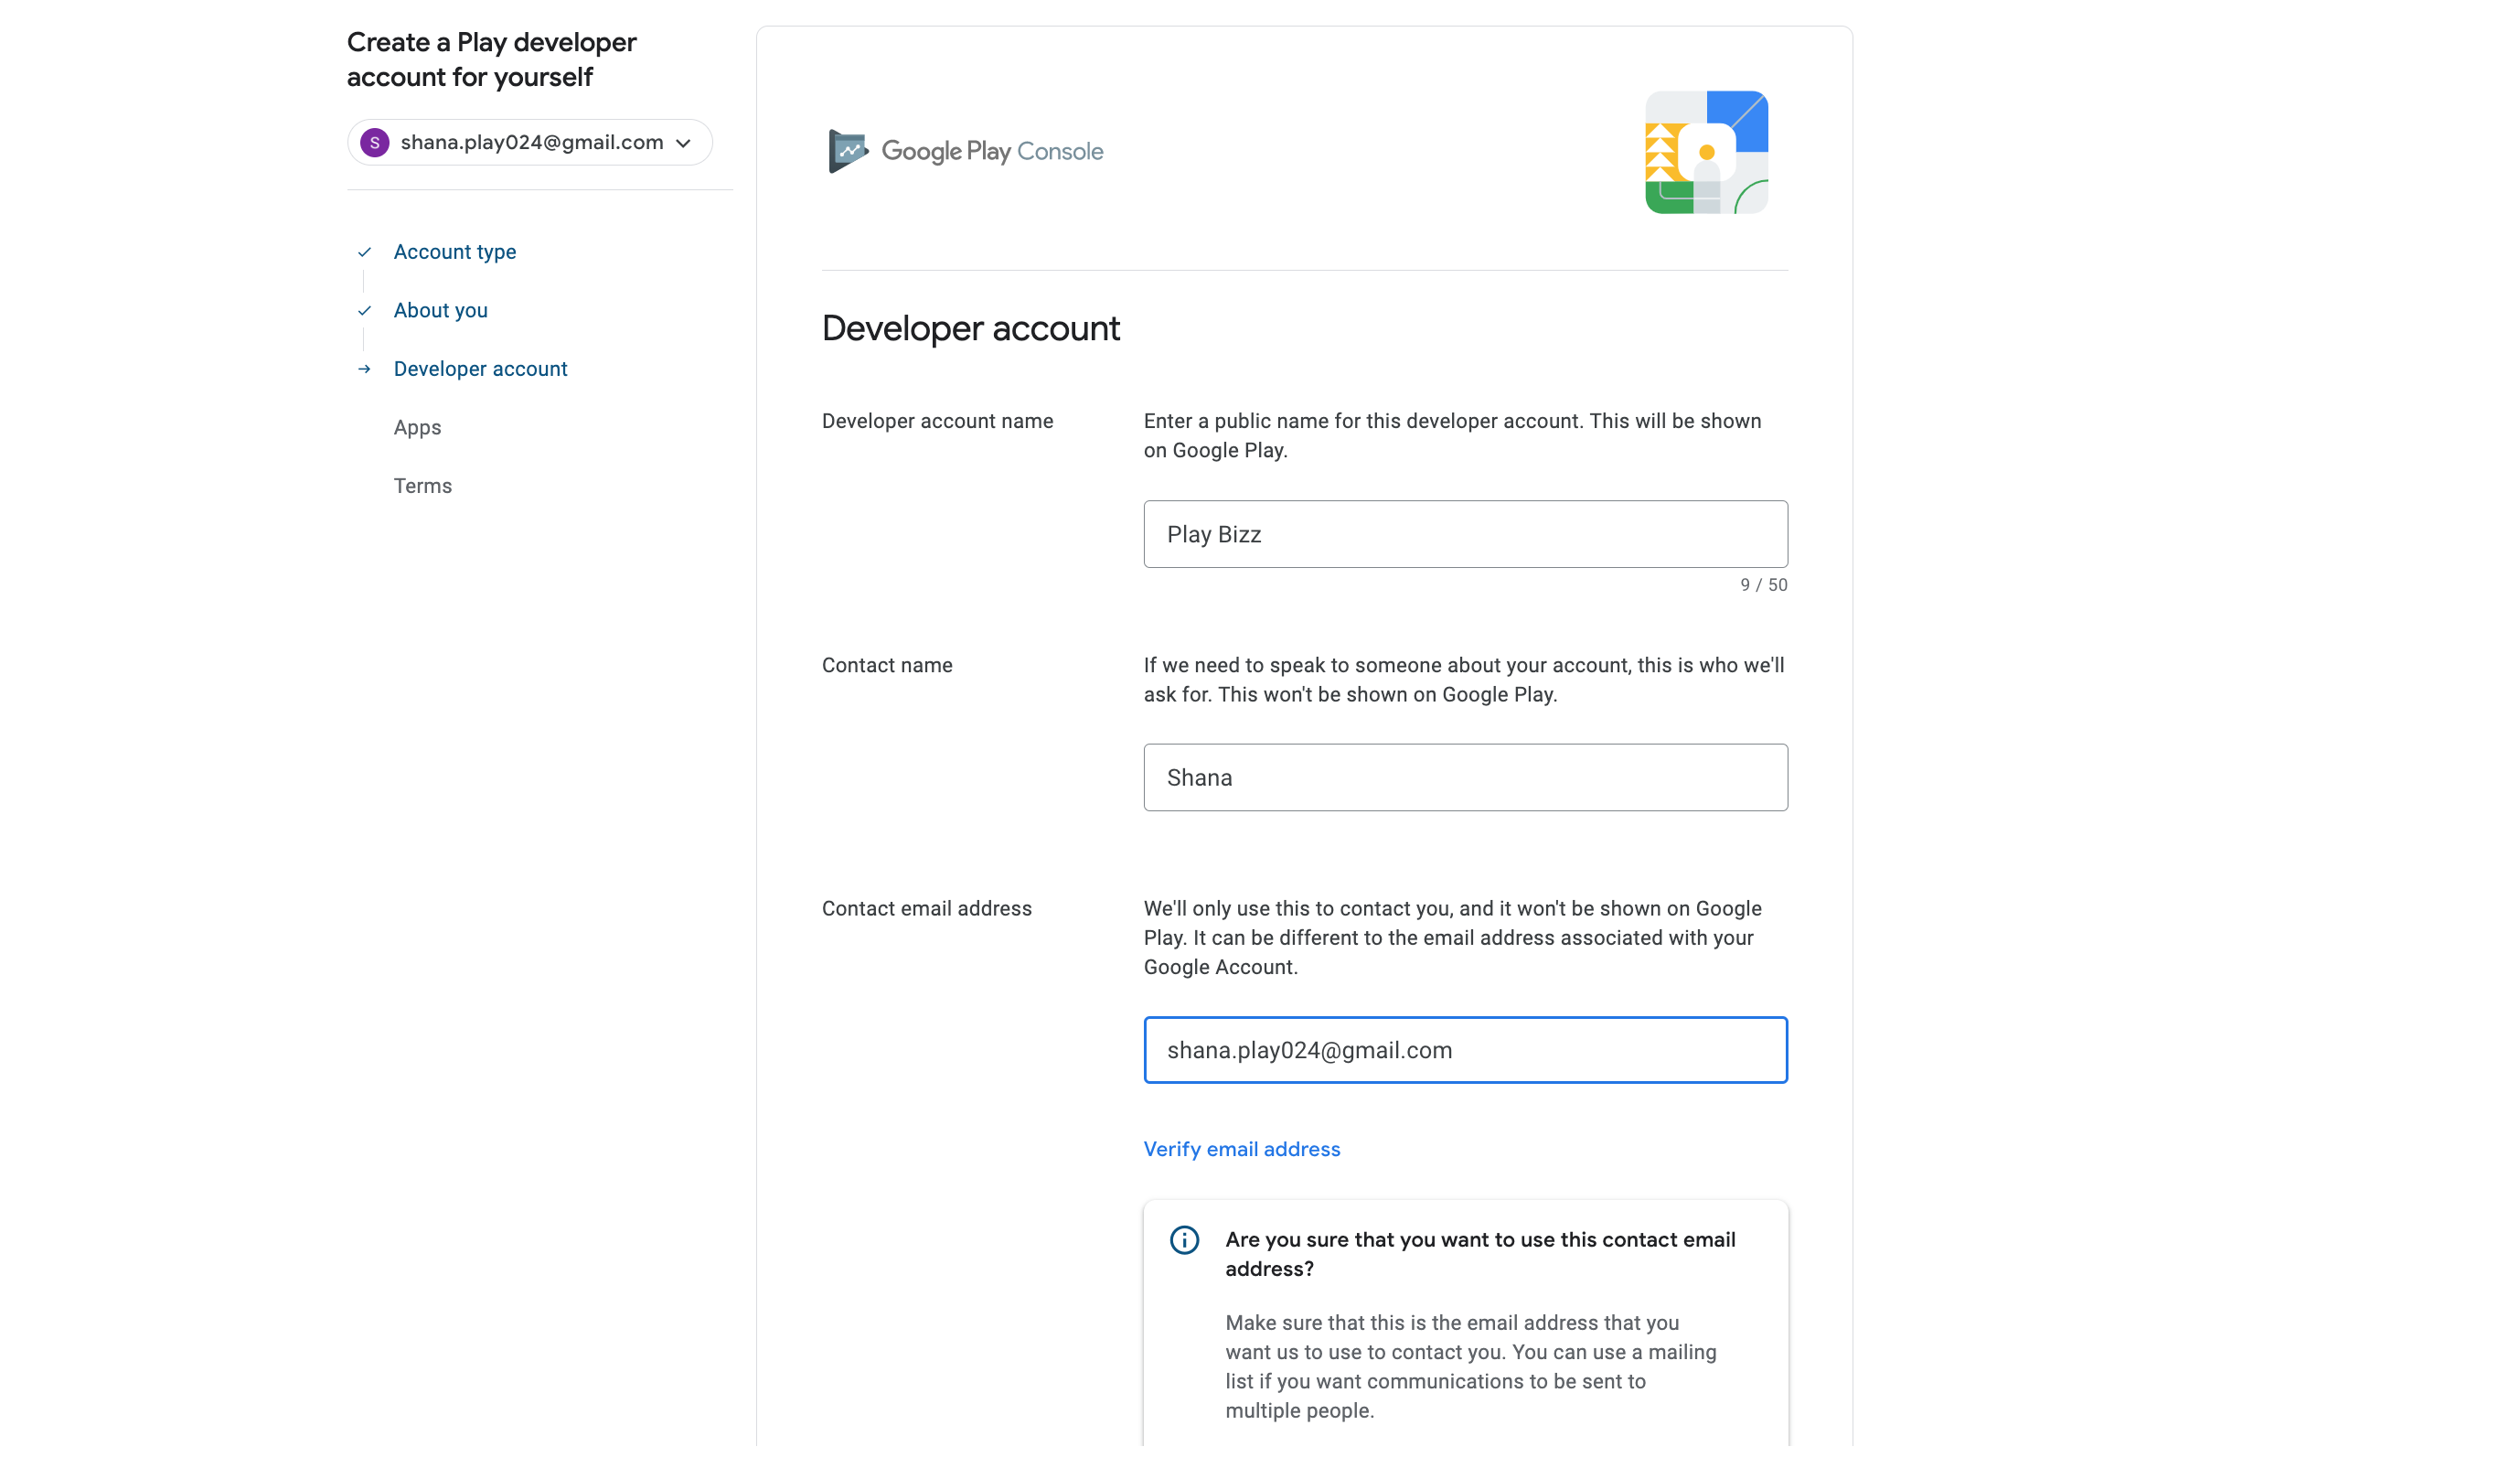2520x1468 pixels.
Task: Open the Apps step in sidebar
Action: point(417,428)
